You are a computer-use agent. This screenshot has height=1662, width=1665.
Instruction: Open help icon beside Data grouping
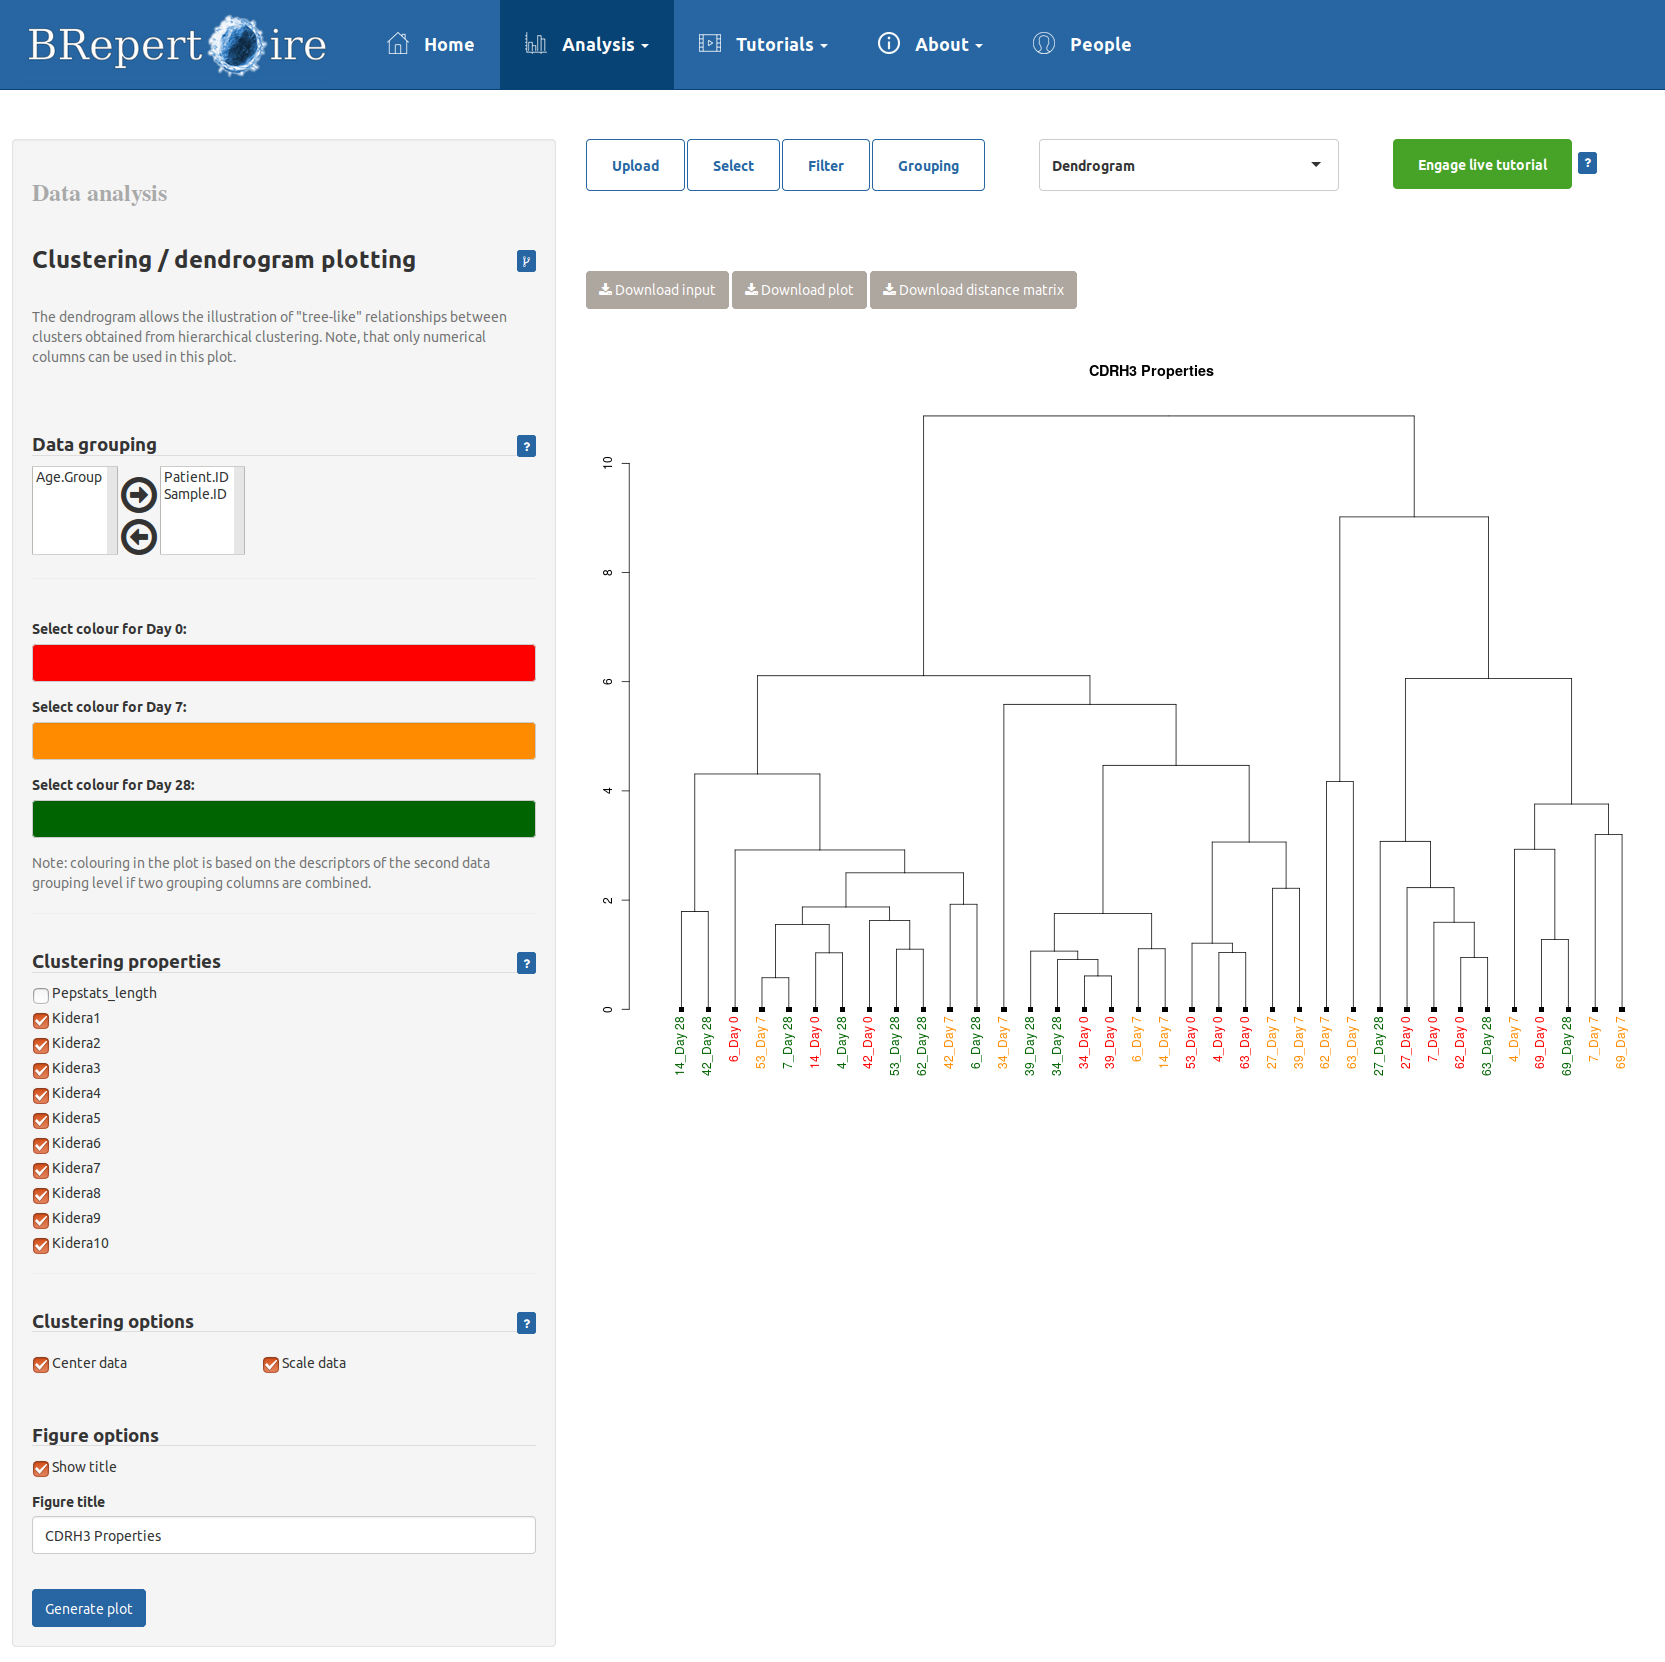pyautogui.click(x=526, y=446)
